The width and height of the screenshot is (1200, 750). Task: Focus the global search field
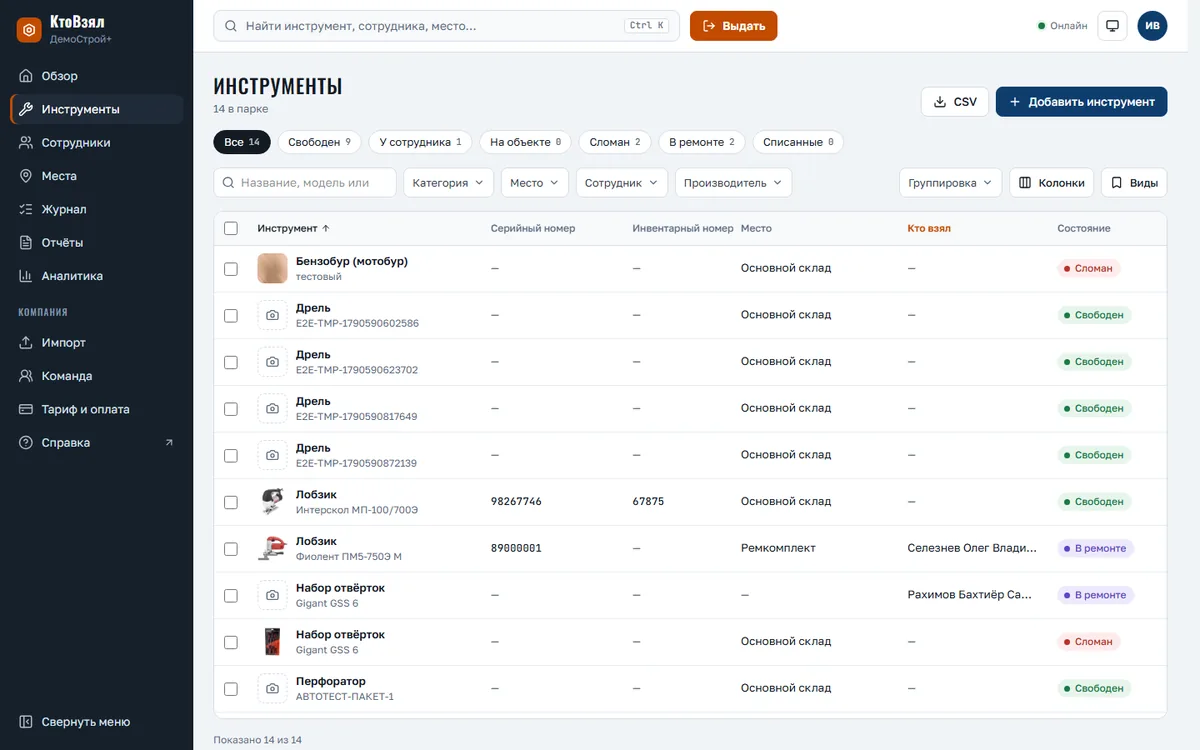tap(446, 26)
